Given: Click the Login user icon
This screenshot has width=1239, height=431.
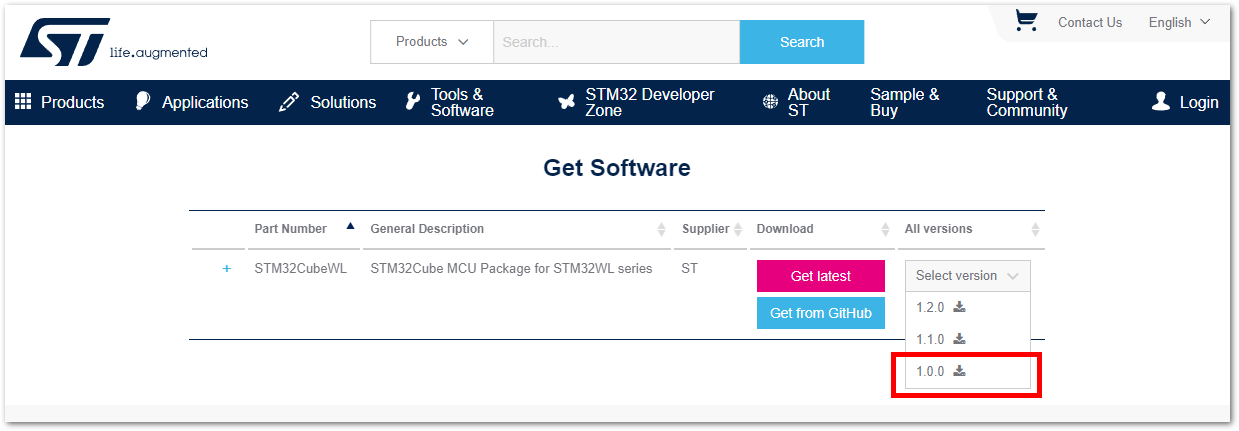Looking at the screenshot, I should (1161, 101).
